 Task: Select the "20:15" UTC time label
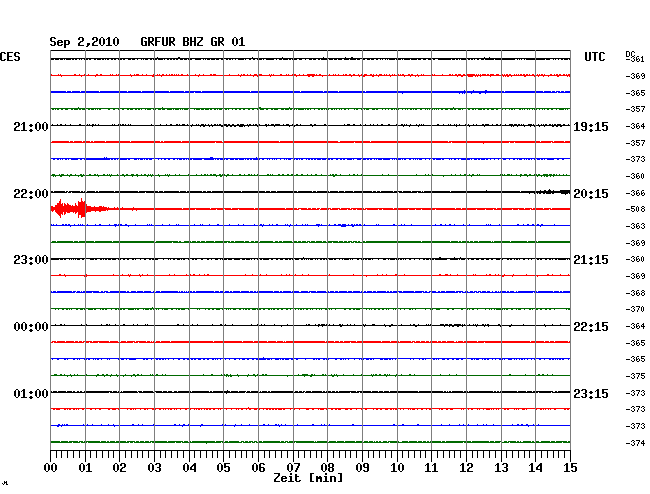(591, 194)
